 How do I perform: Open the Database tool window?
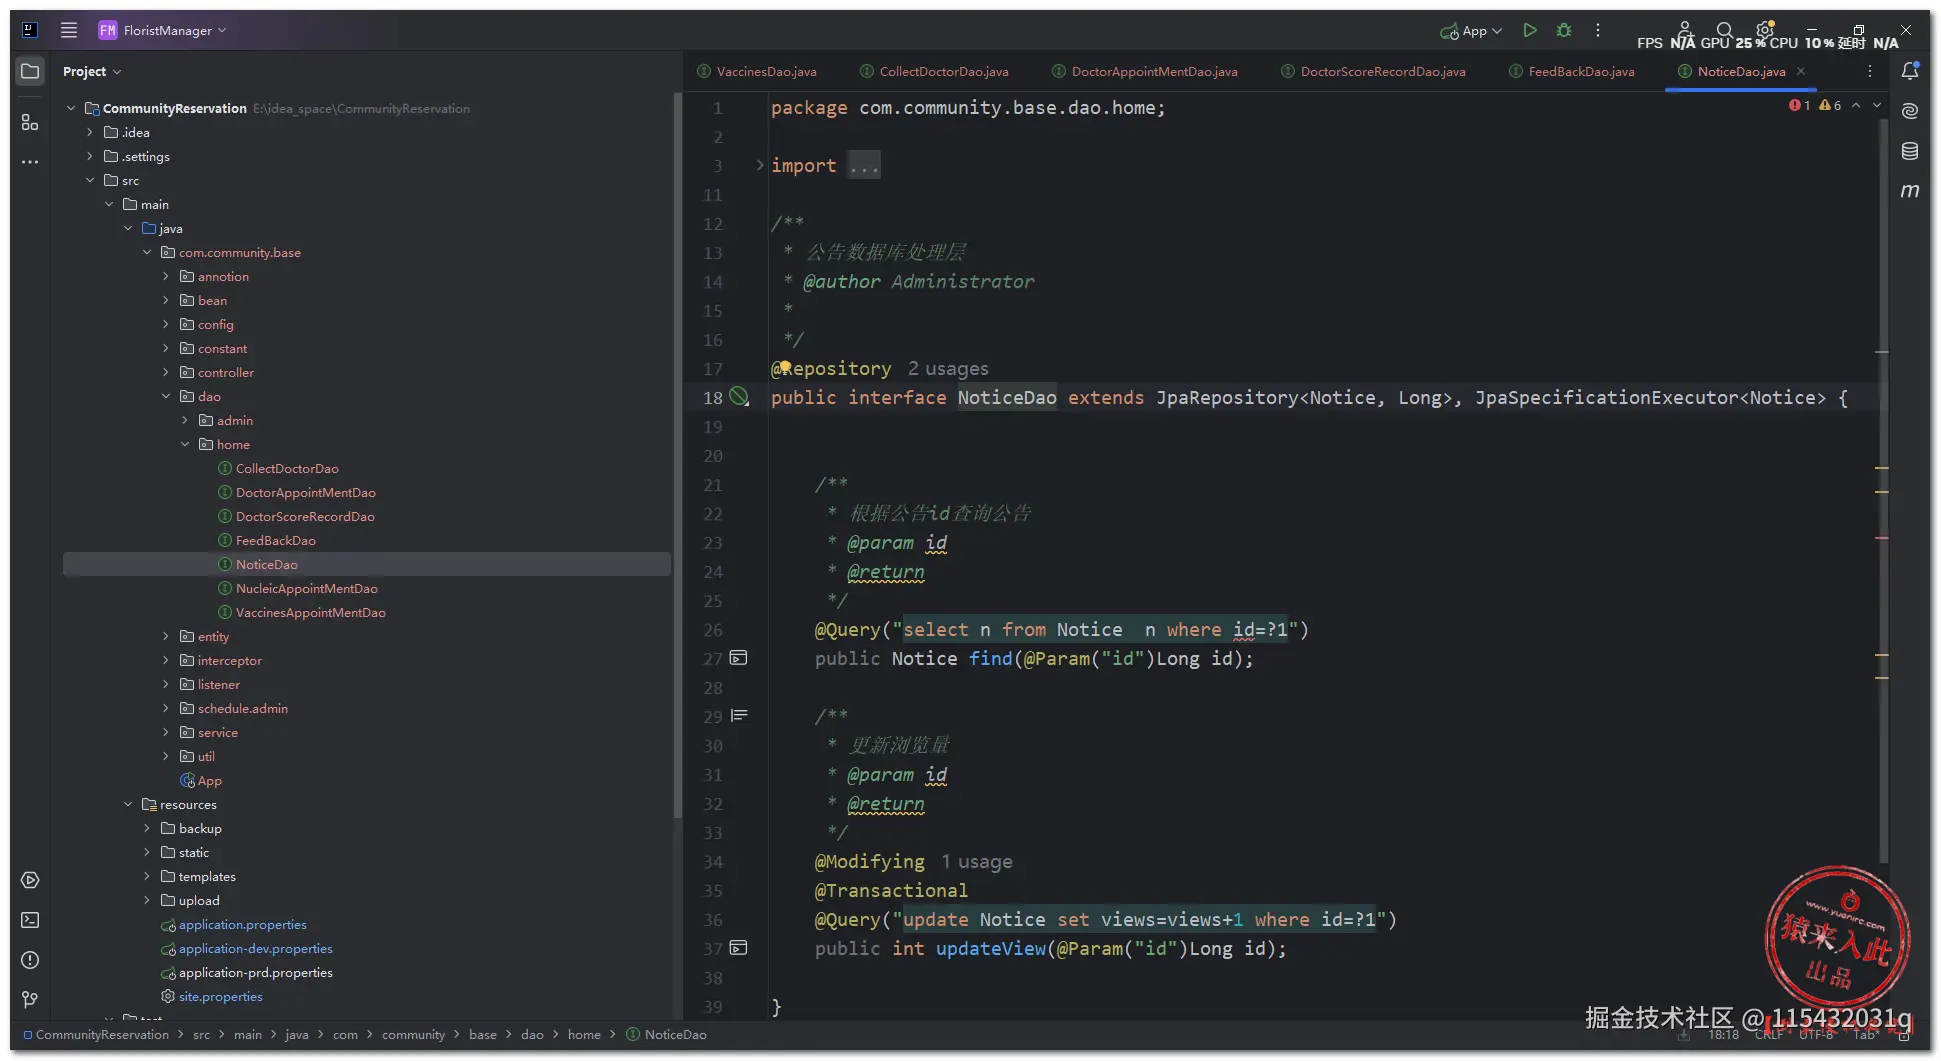[1910, 151]
